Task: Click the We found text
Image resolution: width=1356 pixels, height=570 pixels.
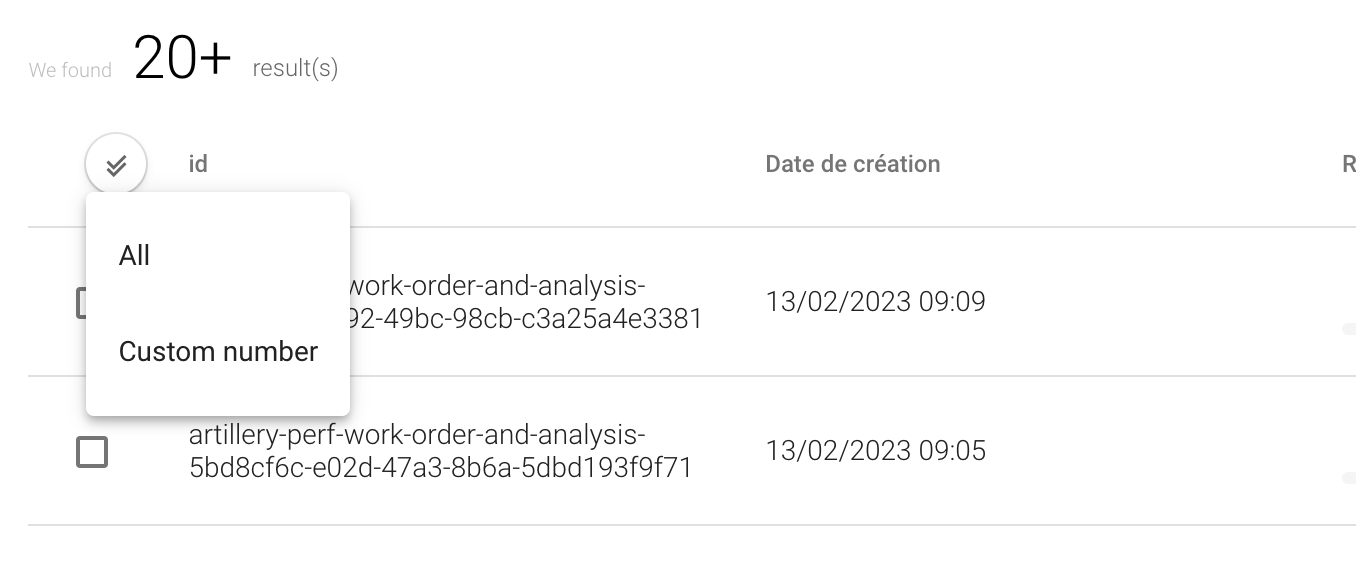Action: [x=70, y=70]
